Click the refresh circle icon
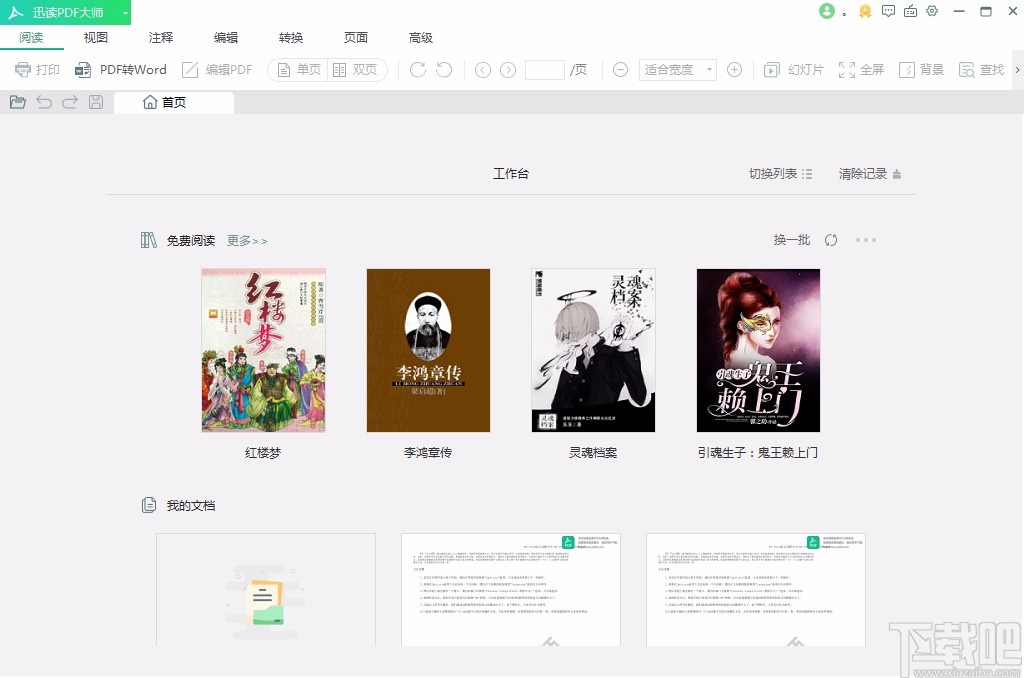This screenshot has width=1024, height=678. click(831, 240)
